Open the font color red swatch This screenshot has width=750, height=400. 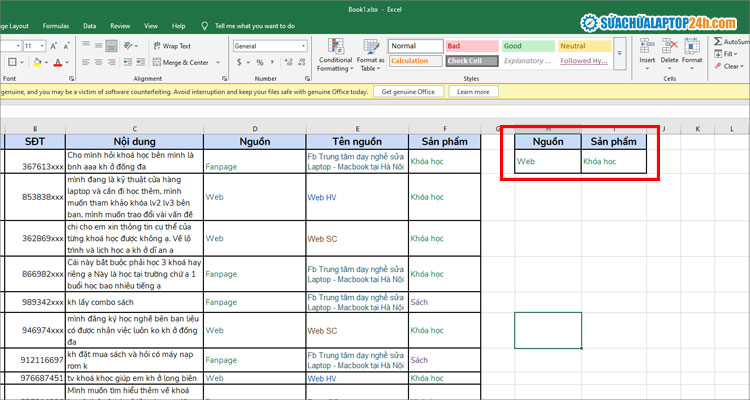click(57, 62)
